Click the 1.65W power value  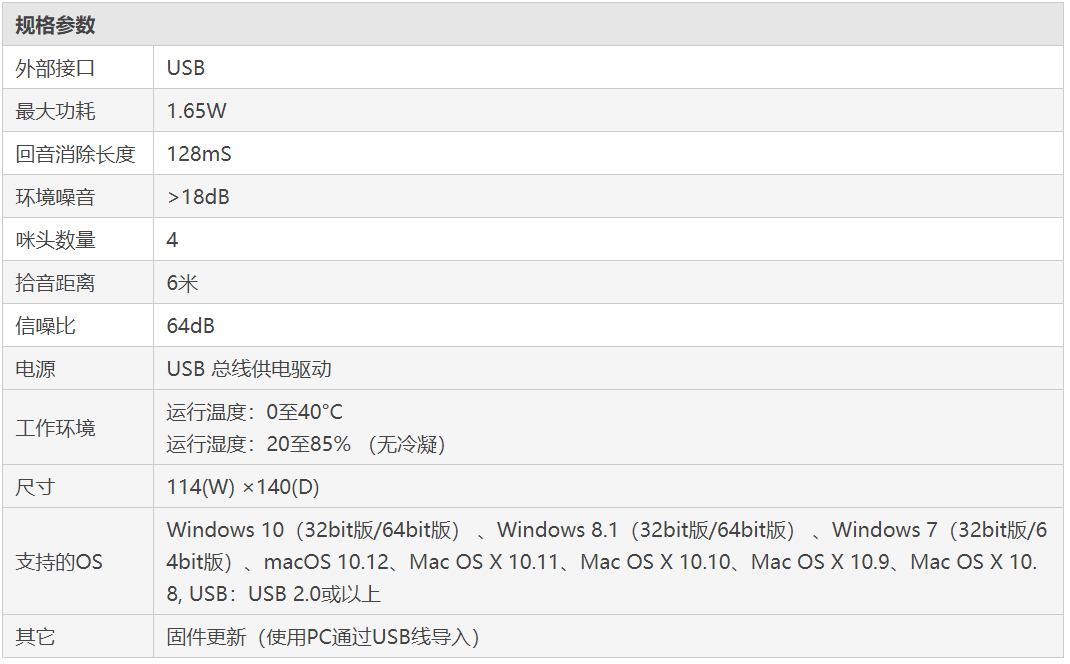(197, 111)
